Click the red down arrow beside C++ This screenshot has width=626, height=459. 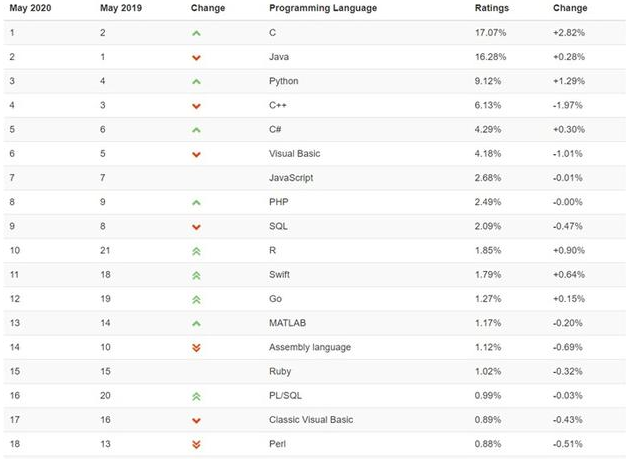(x=196, y=106)
